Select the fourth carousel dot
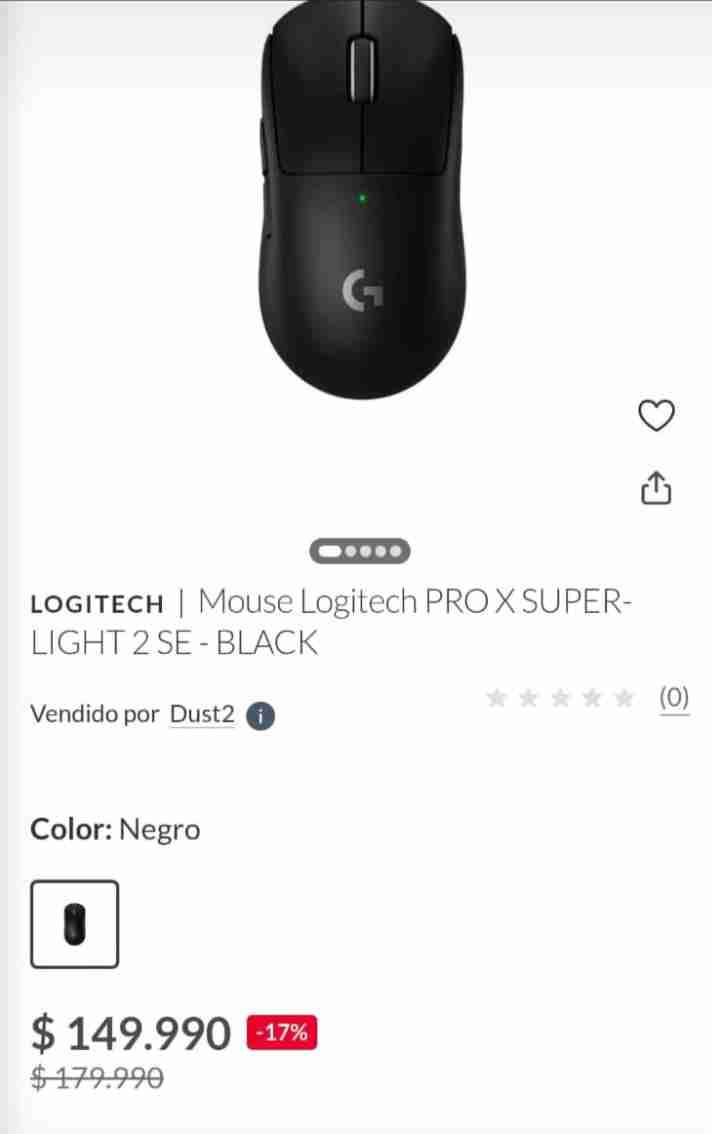Viewport: 712px width, 1134px height. coord(380,551)
